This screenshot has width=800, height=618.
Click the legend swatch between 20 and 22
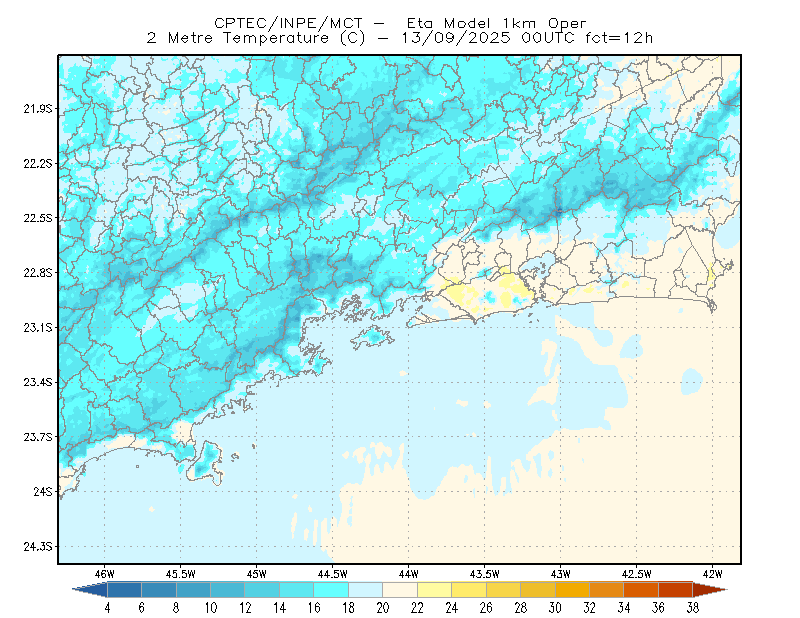click(x=400, y=589)
